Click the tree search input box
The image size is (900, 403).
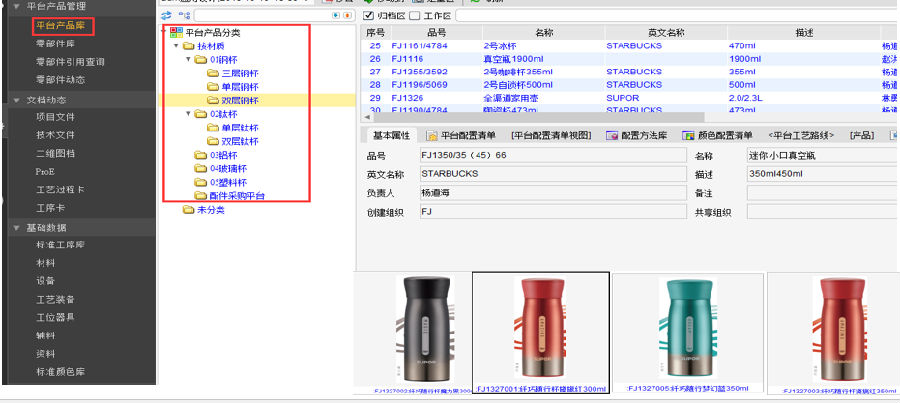(262, 16)
